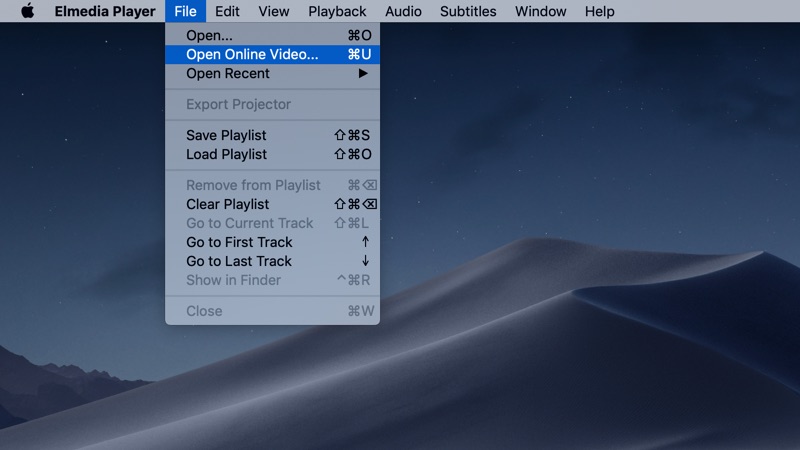Open the Apple menu
Screen dimensions: 800x450
pyautogui.click(x=28, y=11)
